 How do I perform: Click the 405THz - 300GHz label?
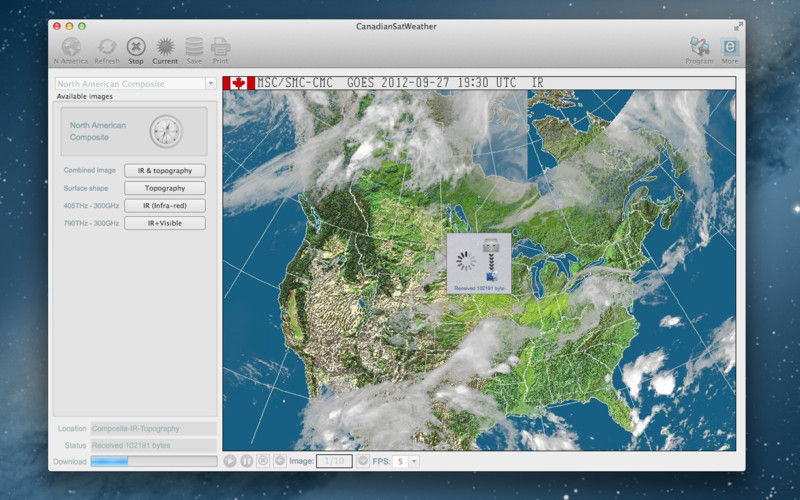[x=91, y=206]
